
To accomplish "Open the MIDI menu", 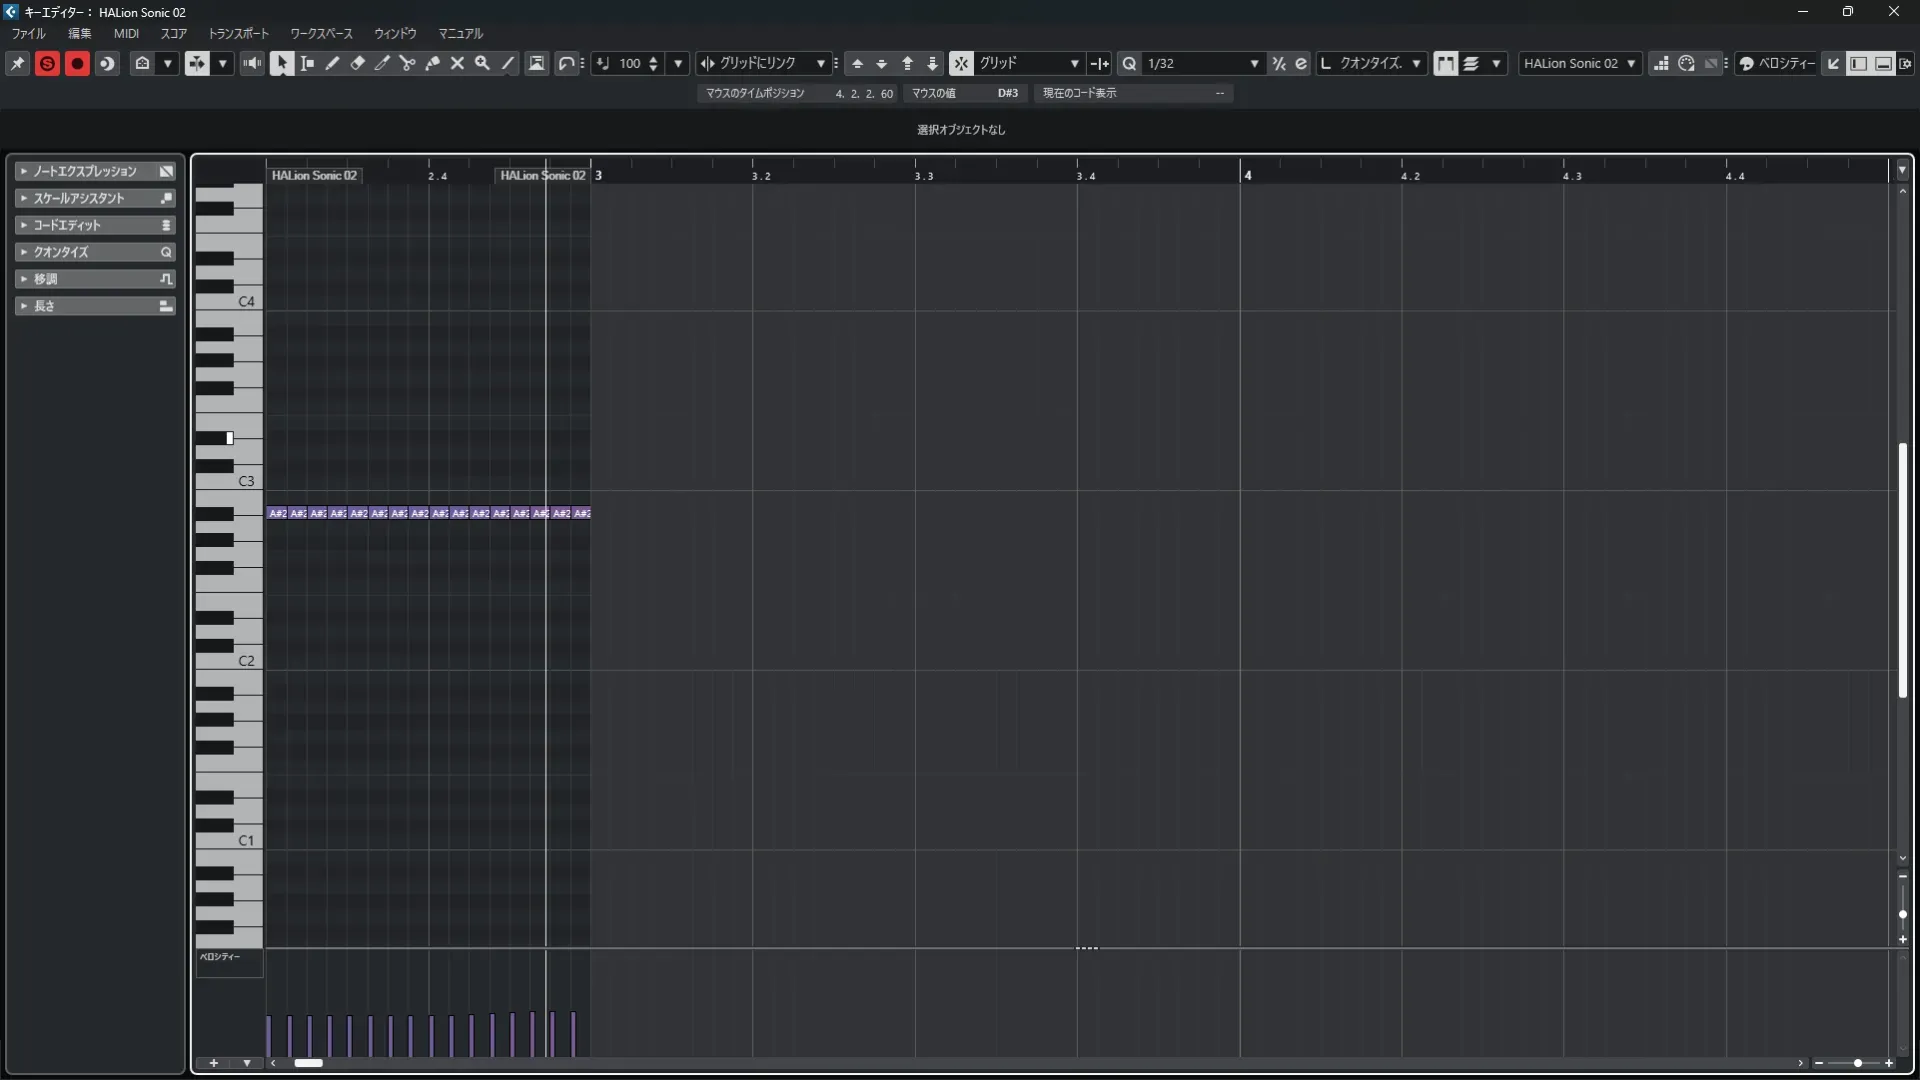I will pyautogui.click(x=126, y=33).
